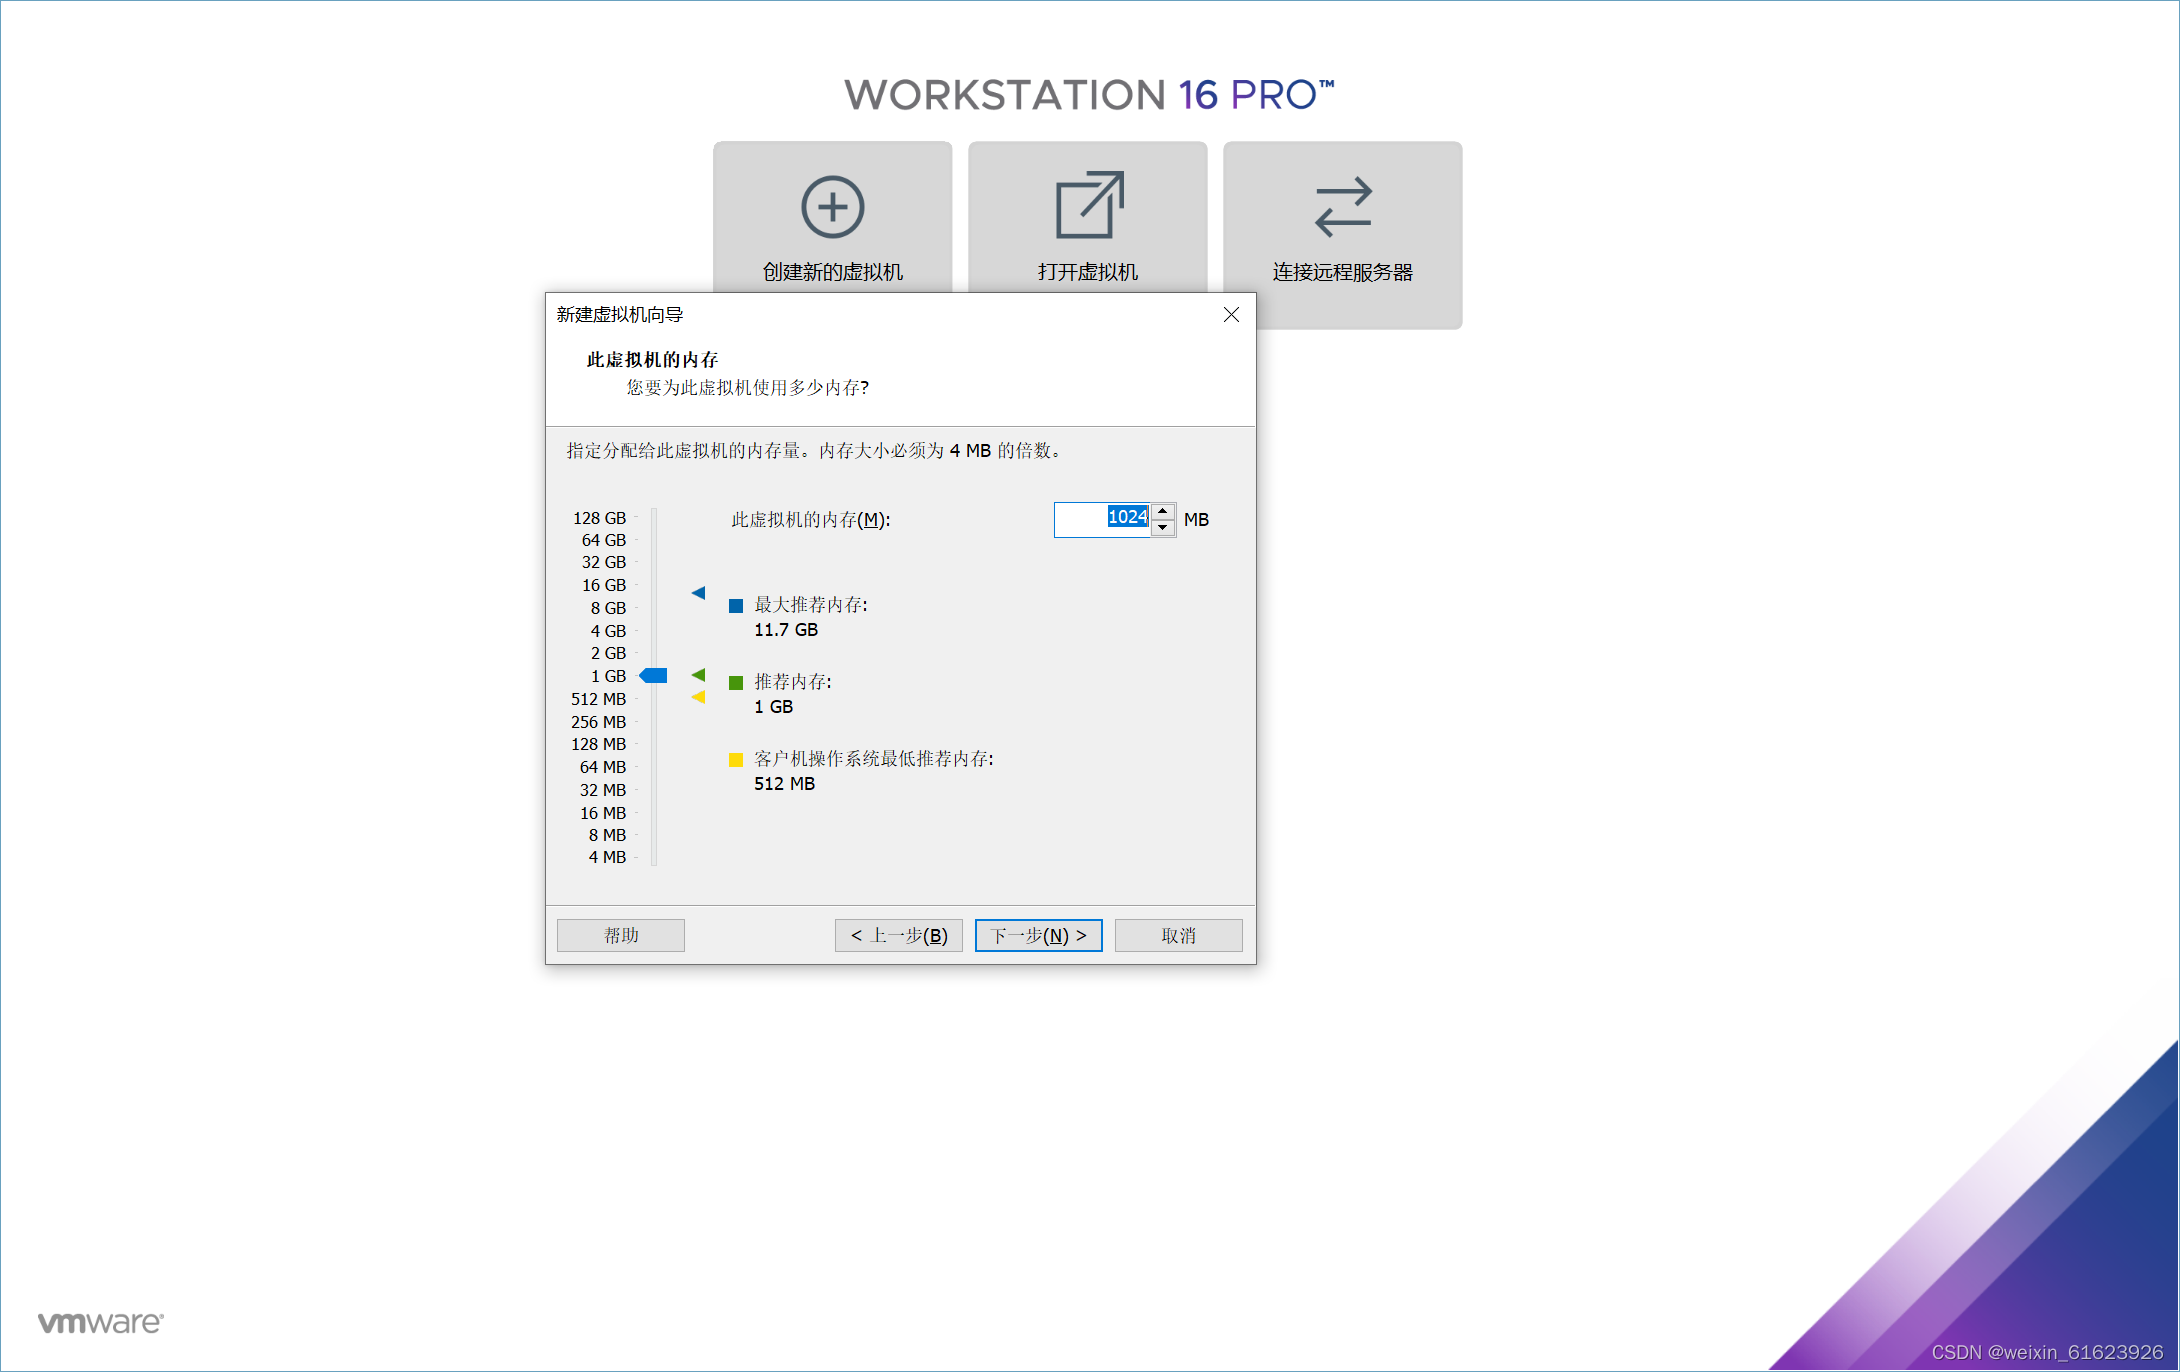2180x1372 pixels.
Task: Click the 4 GB mark on memory scale
Action: (x=609, y=631)
